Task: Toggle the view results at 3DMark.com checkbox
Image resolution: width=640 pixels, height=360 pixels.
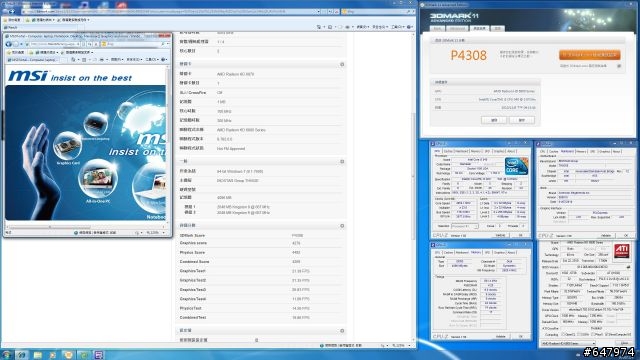Action: (619, 66)
